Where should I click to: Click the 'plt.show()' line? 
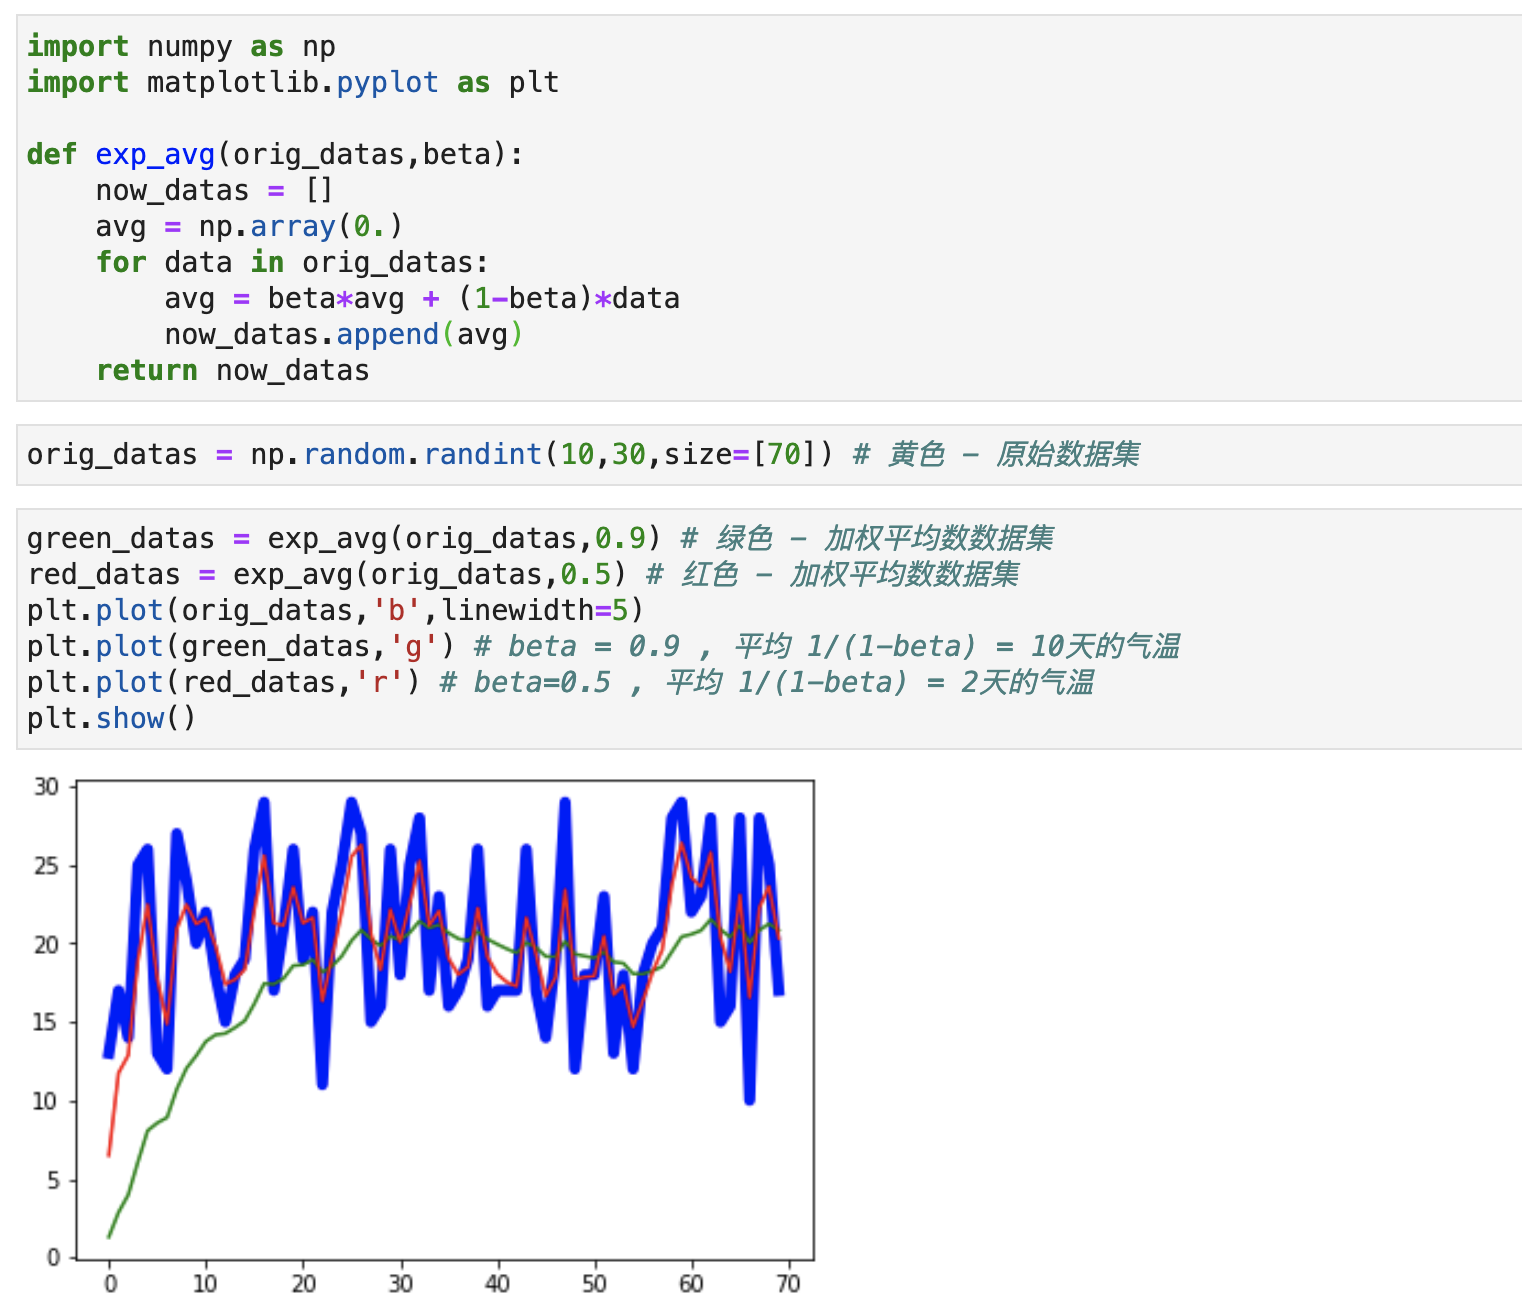click(x=112, y=719)
